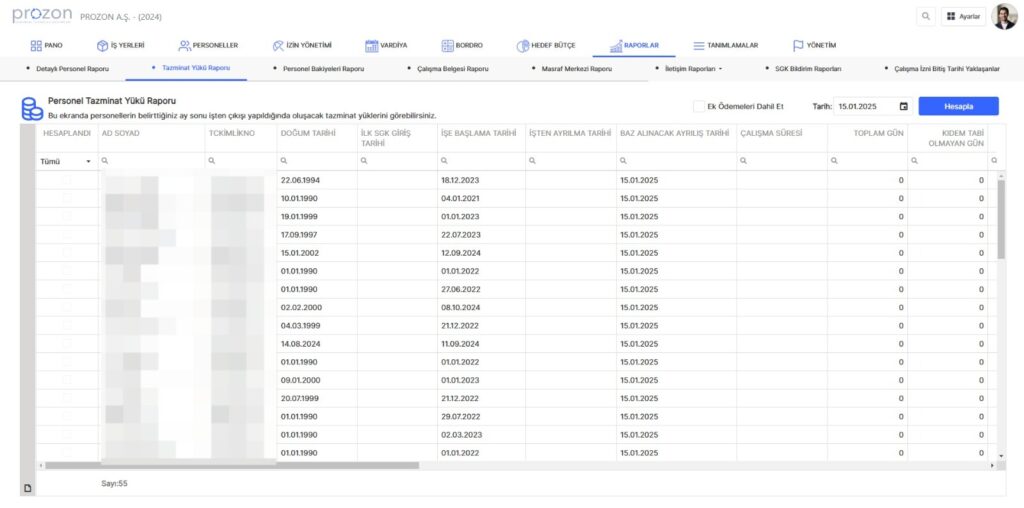
Task: Open the Ayarlar settings menu
Action: coord(963,17)
